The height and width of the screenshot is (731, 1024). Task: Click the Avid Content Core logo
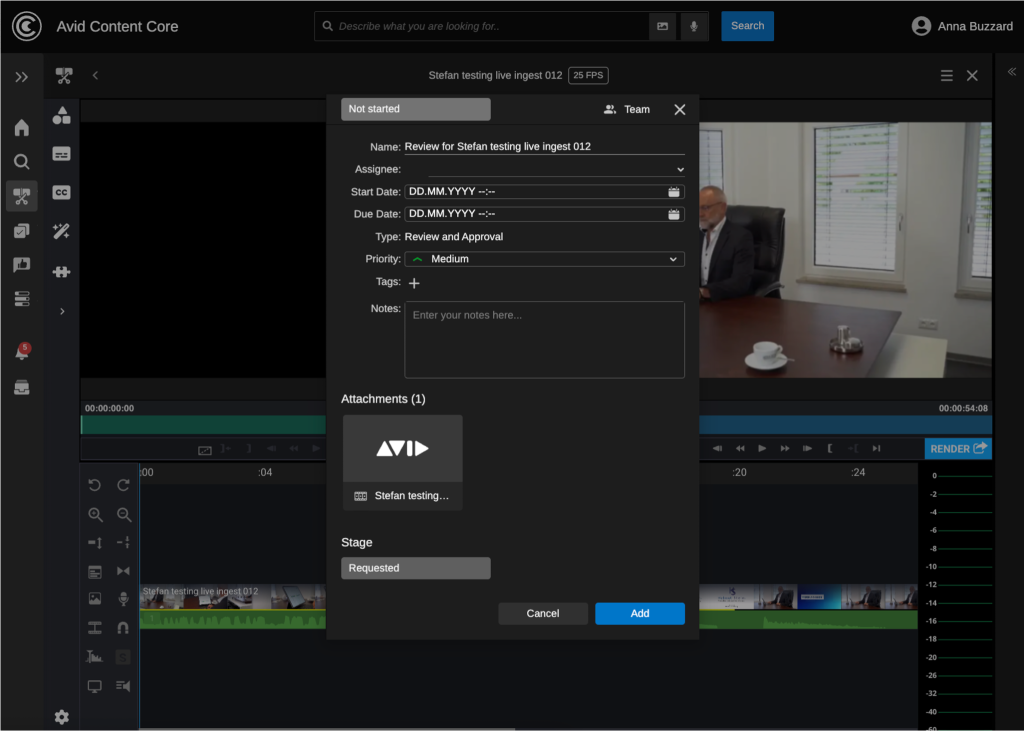pos(27,26)
